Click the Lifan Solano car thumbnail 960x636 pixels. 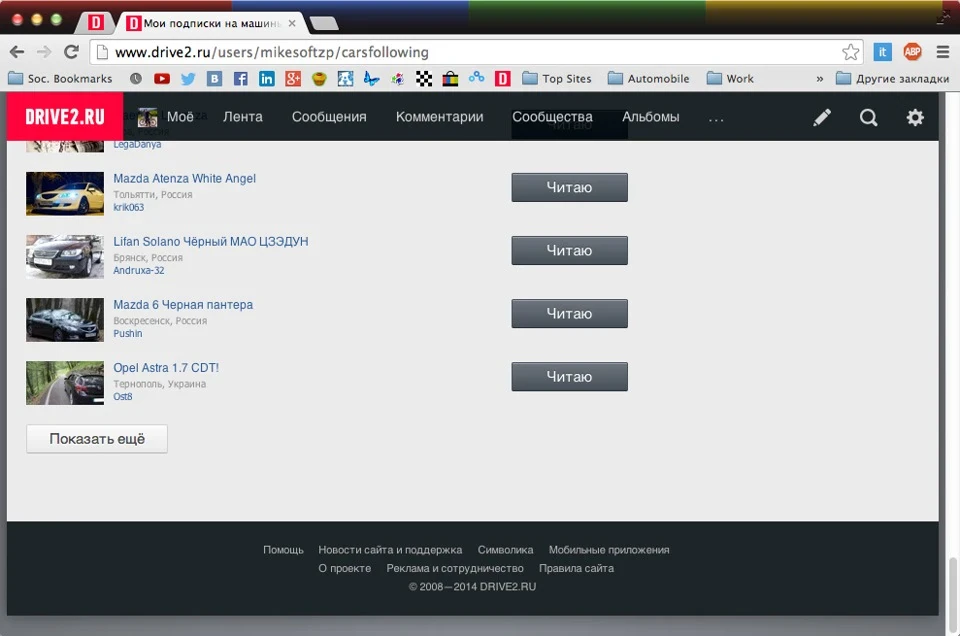[x=65, y=256]
